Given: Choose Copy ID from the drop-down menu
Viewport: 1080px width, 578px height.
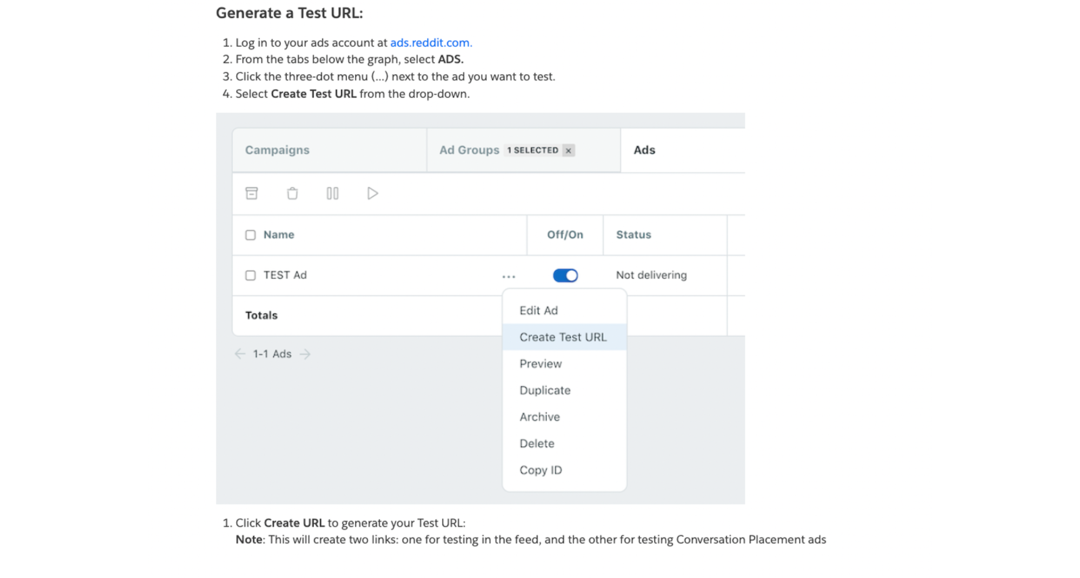Looking at the screenshot, I should [540, 470].
